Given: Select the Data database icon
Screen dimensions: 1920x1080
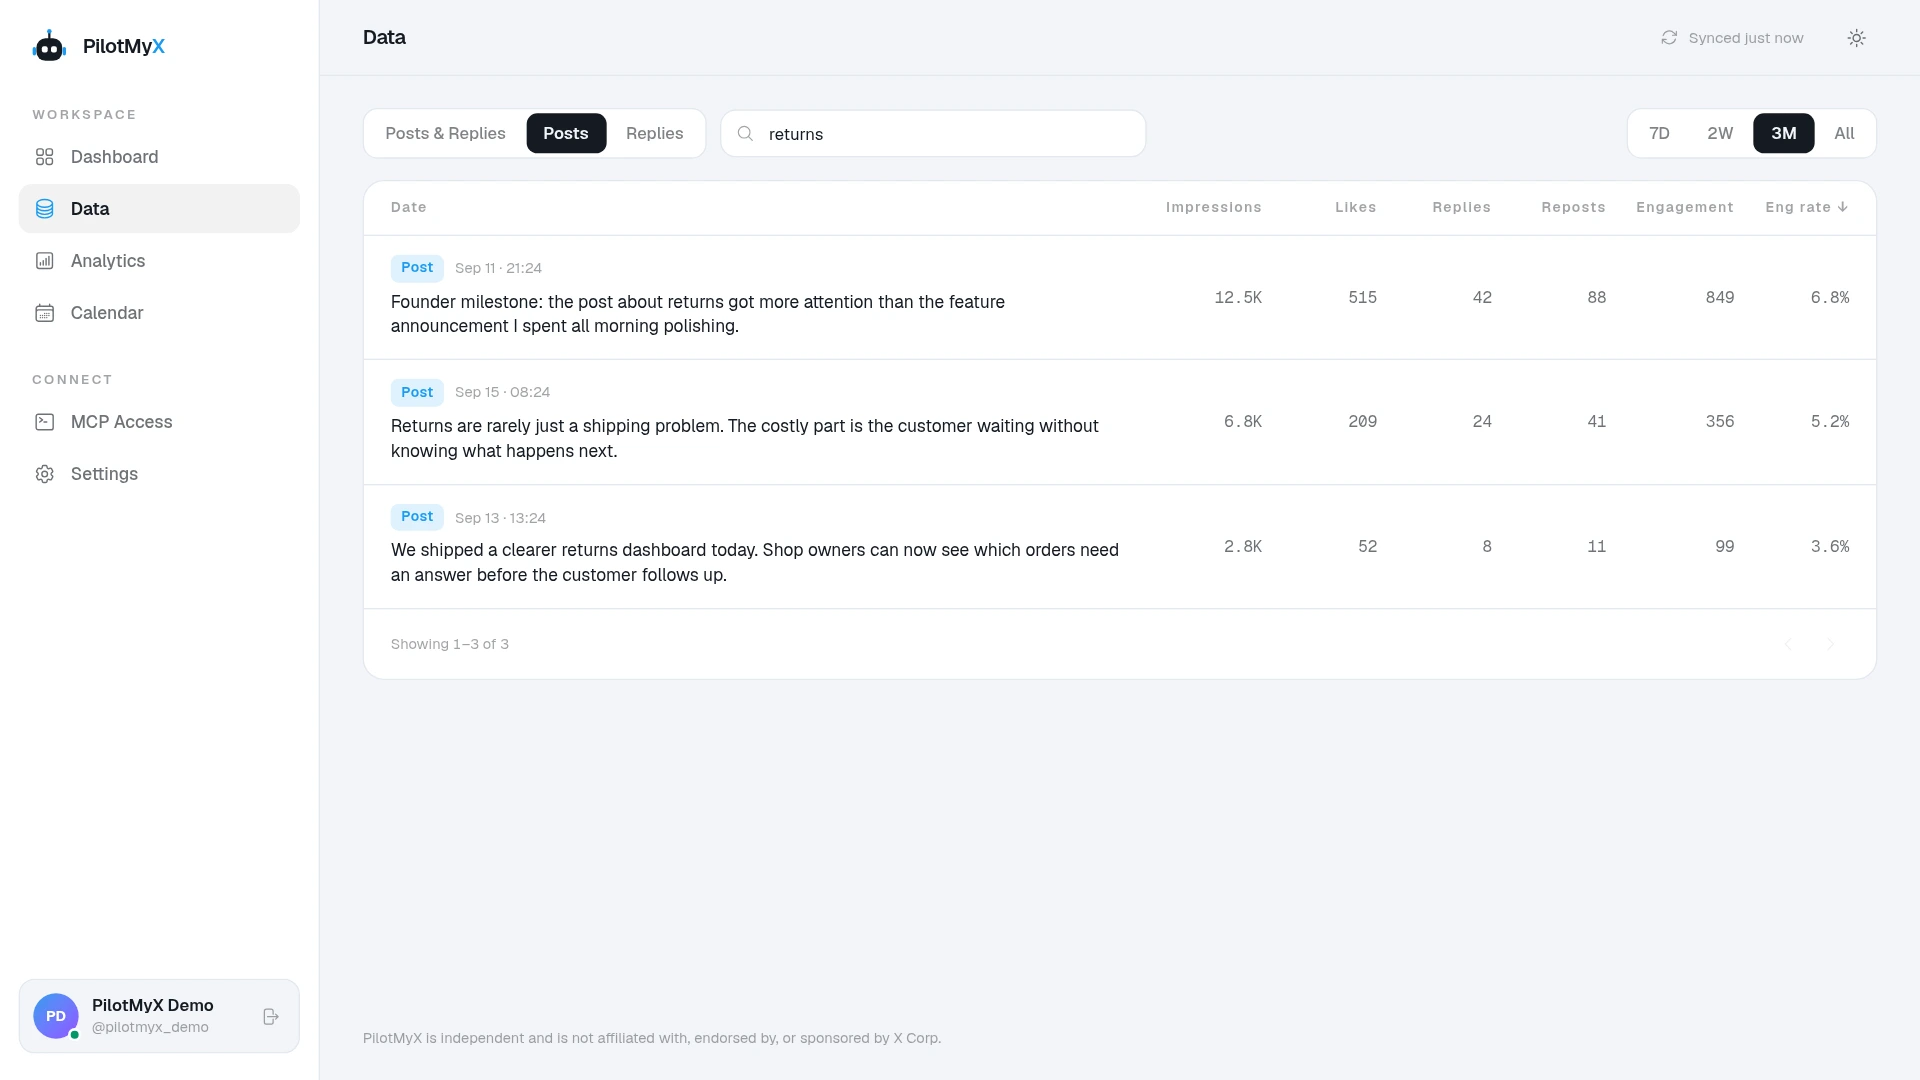Looking at the screenshot, I should (45, 209).
